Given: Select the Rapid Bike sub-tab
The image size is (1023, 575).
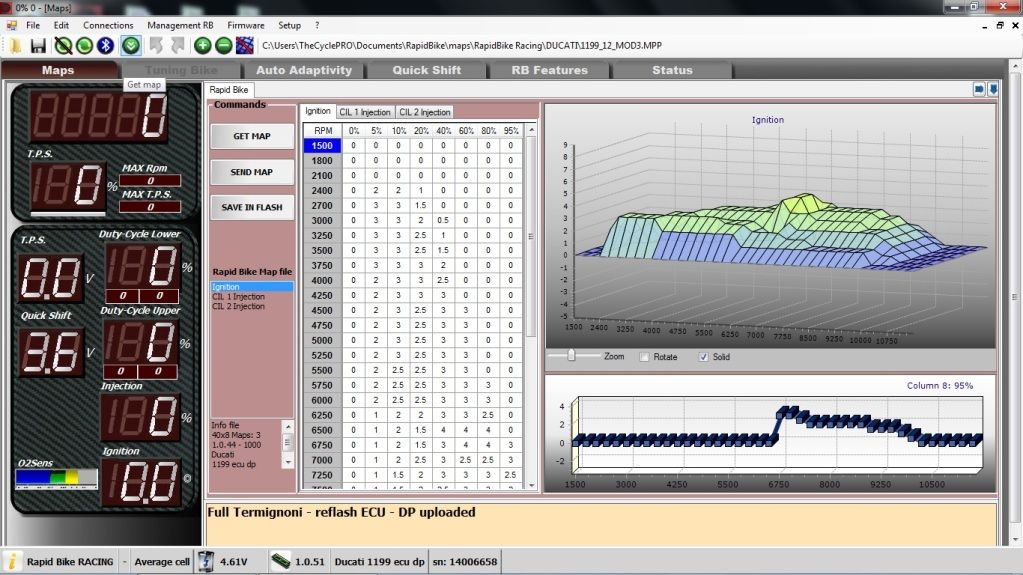Looking at the screenshot, I should [228, 89].
